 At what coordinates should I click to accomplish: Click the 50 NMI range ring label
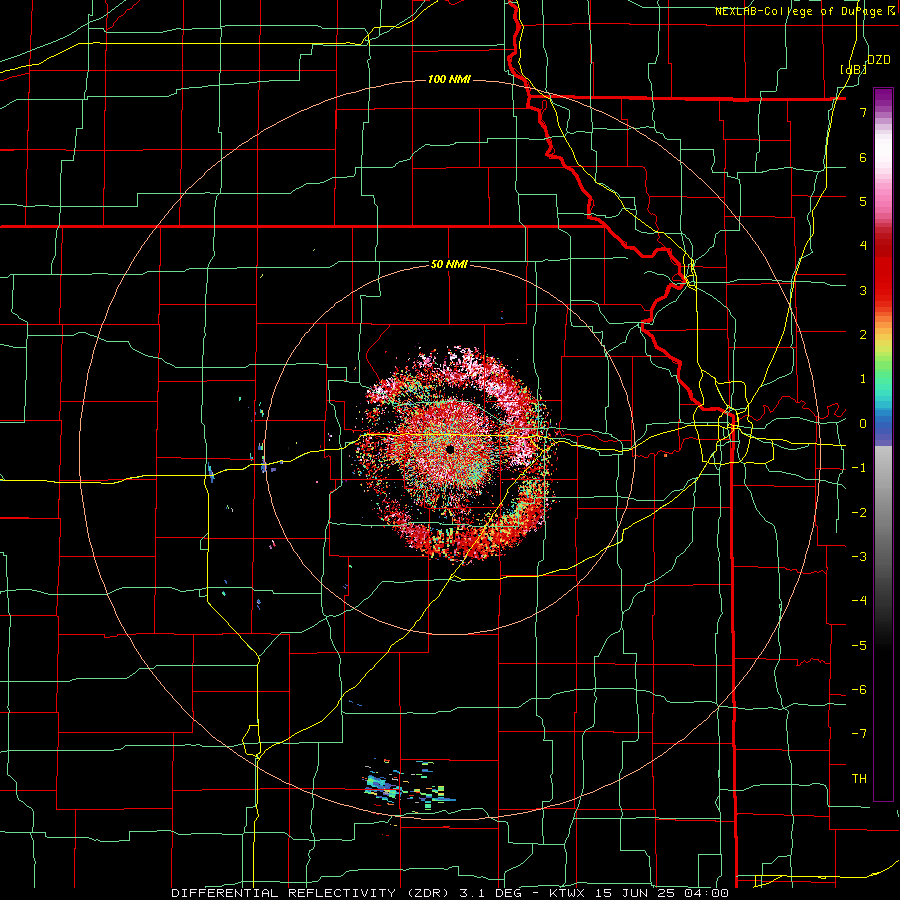(449, 265)
